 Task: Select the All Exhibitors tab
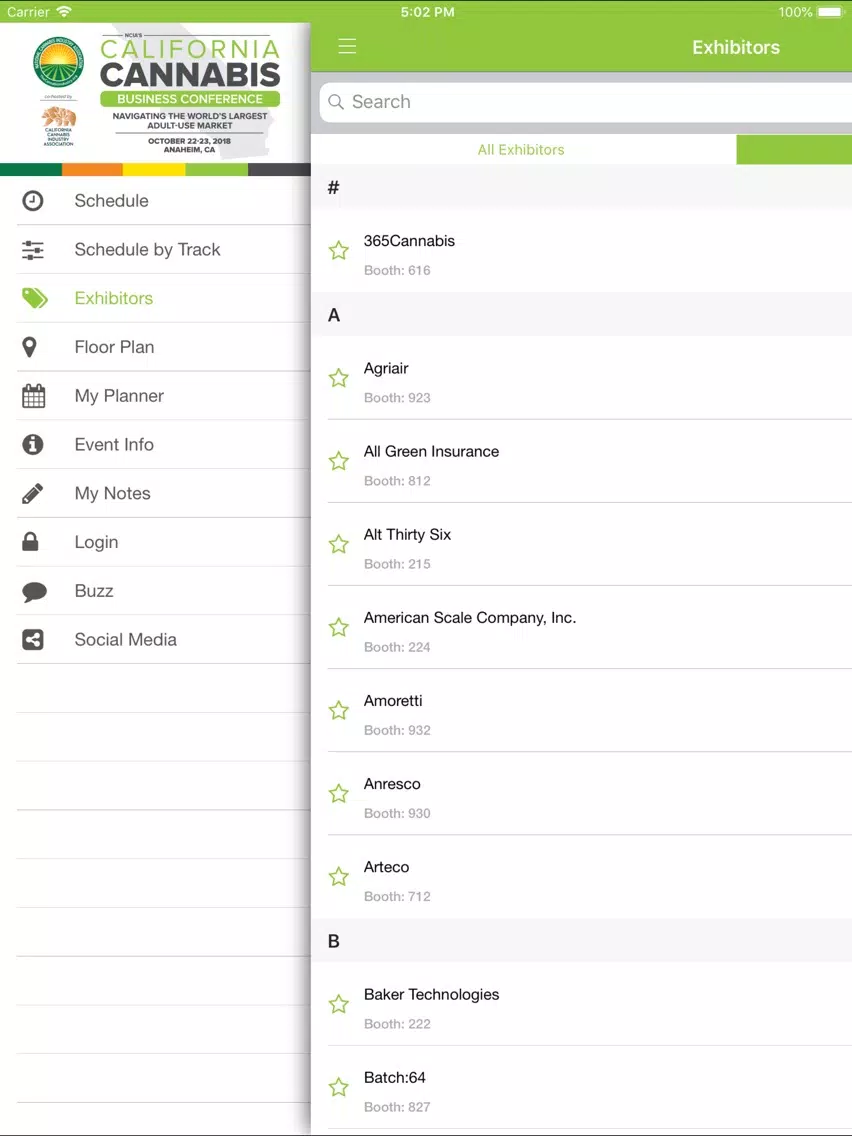tap(521, 149)
